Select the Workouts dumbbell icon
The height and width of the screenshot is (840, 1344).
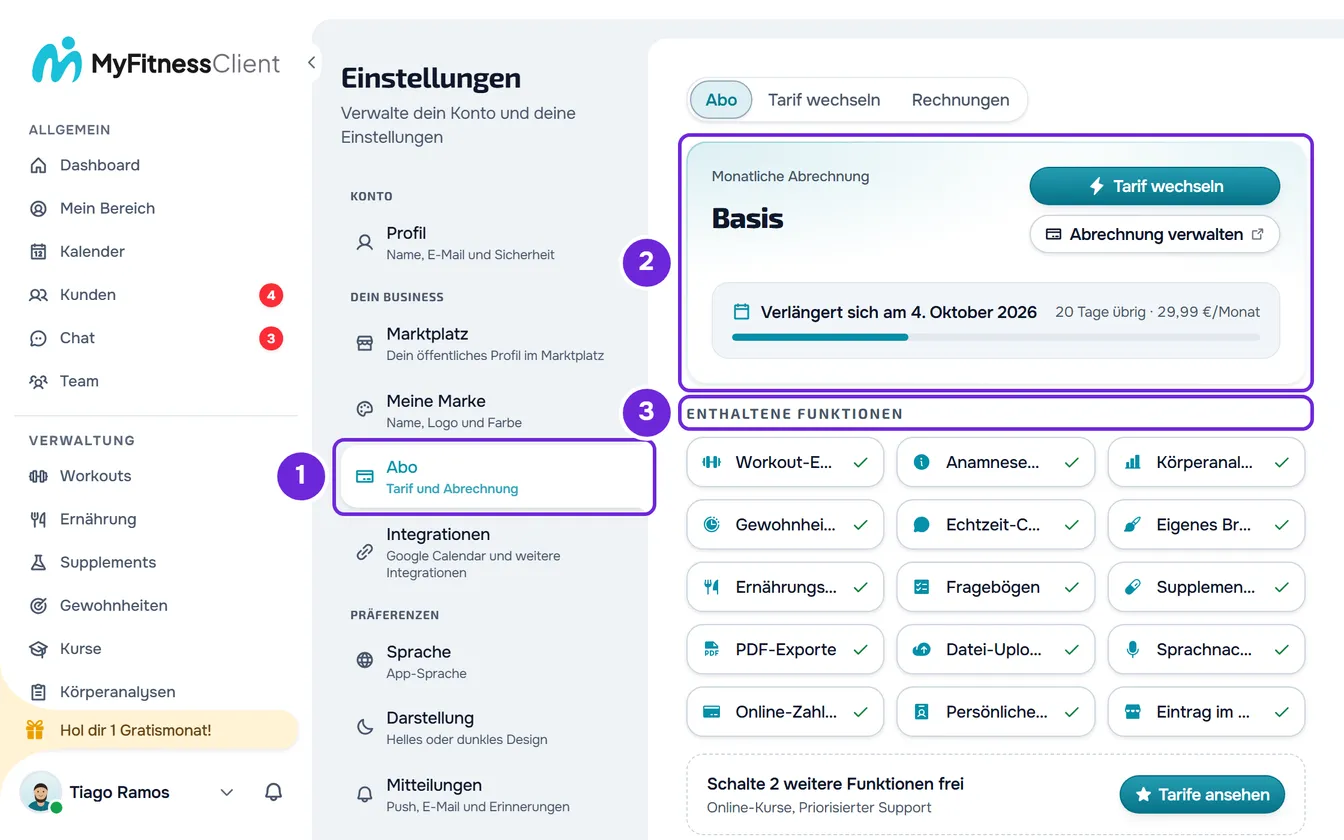(38, 476)
